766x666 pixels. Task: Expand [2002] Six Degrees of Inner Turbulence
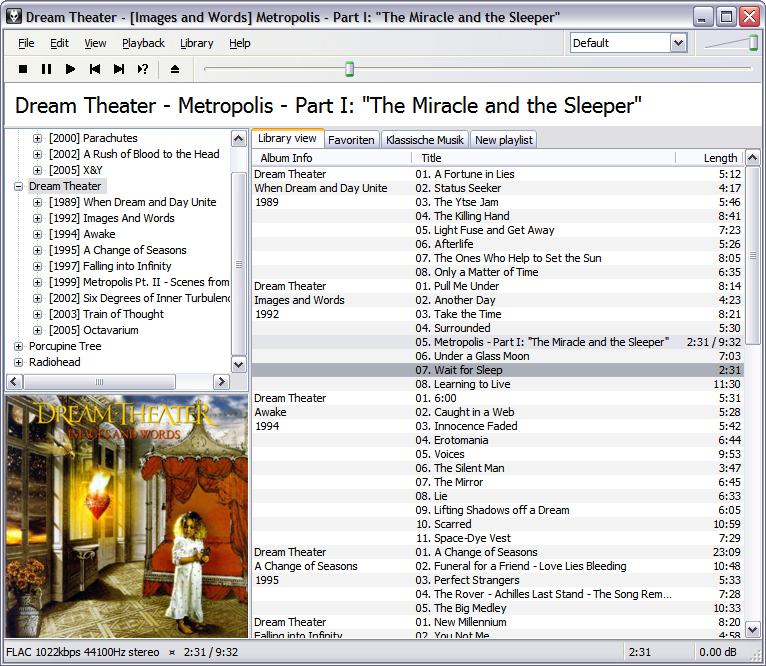[37, 298]
